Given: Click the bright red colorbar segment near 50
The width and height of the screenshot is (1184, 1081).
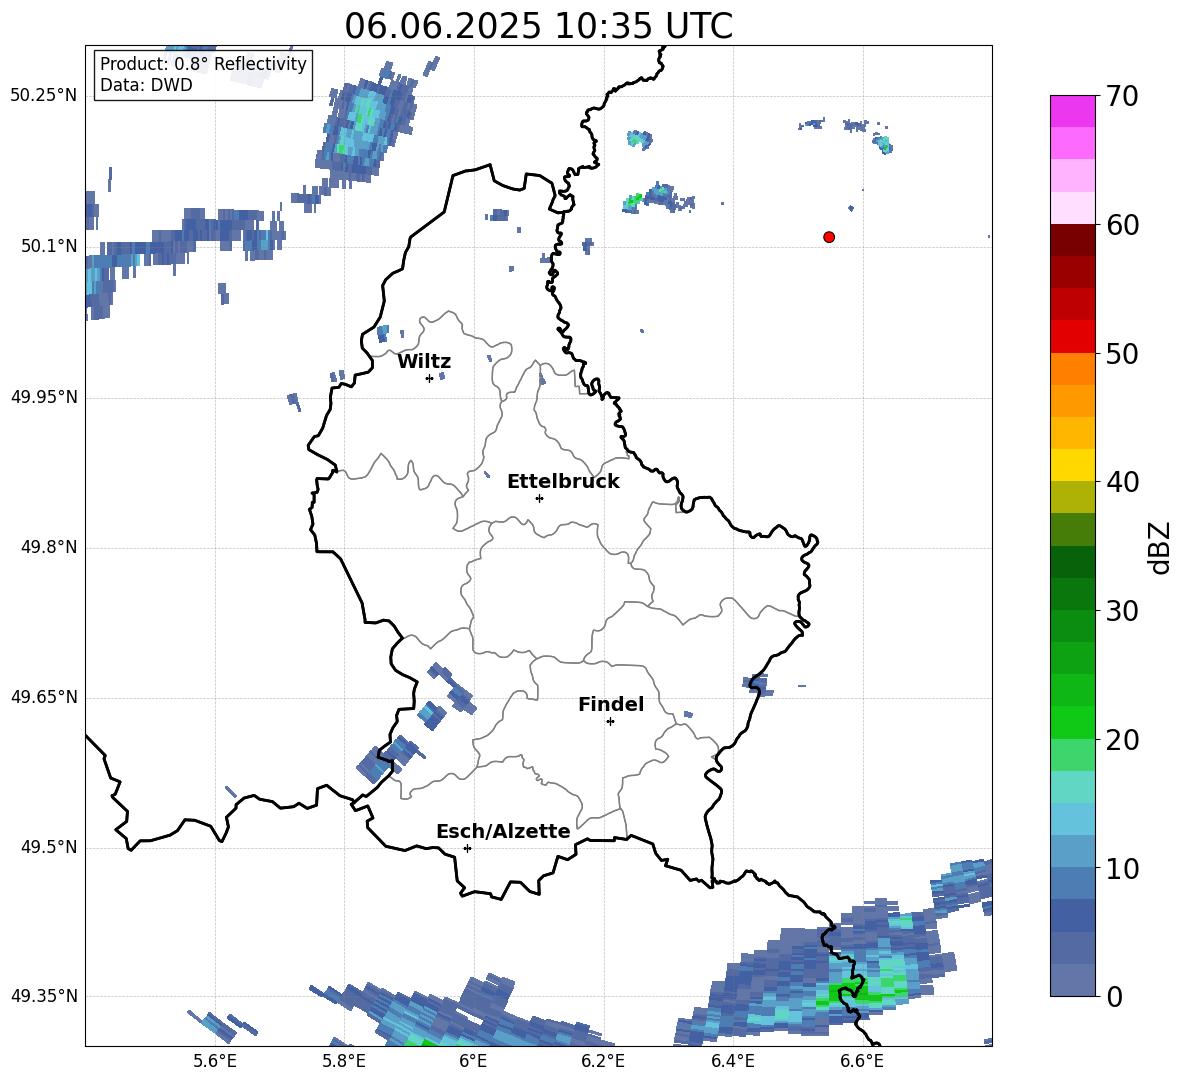Looking at the screenshot, I should point(1072,337).
